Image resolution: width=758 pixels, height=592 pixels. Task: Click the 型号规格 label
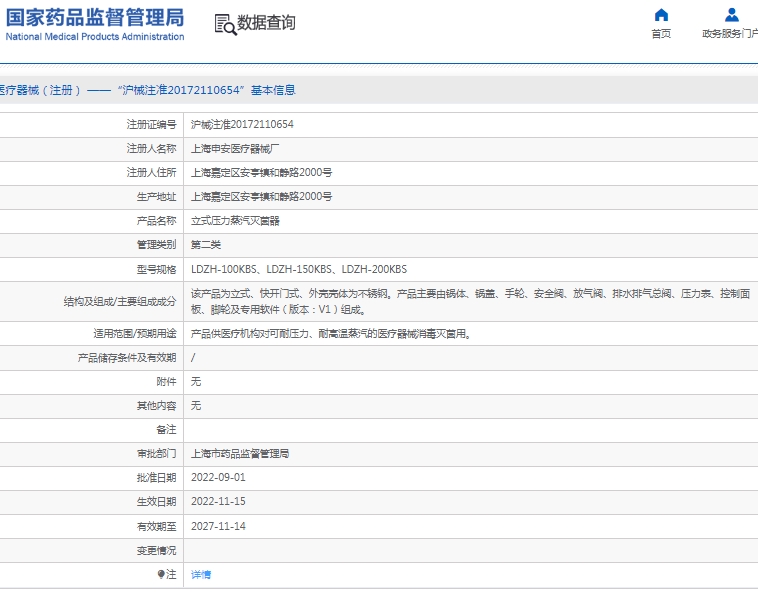click(x=156, y=269)
